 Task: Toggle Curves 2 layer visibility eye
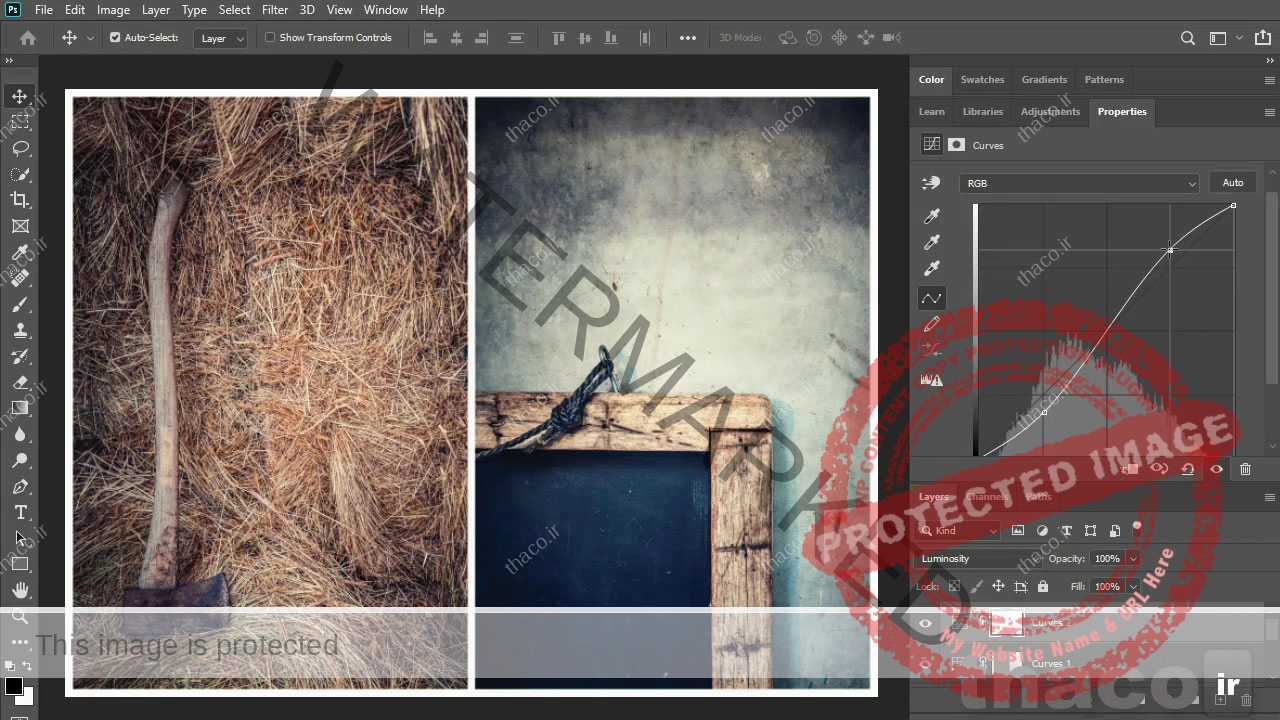pyautogui.click(x=925, y=624)
